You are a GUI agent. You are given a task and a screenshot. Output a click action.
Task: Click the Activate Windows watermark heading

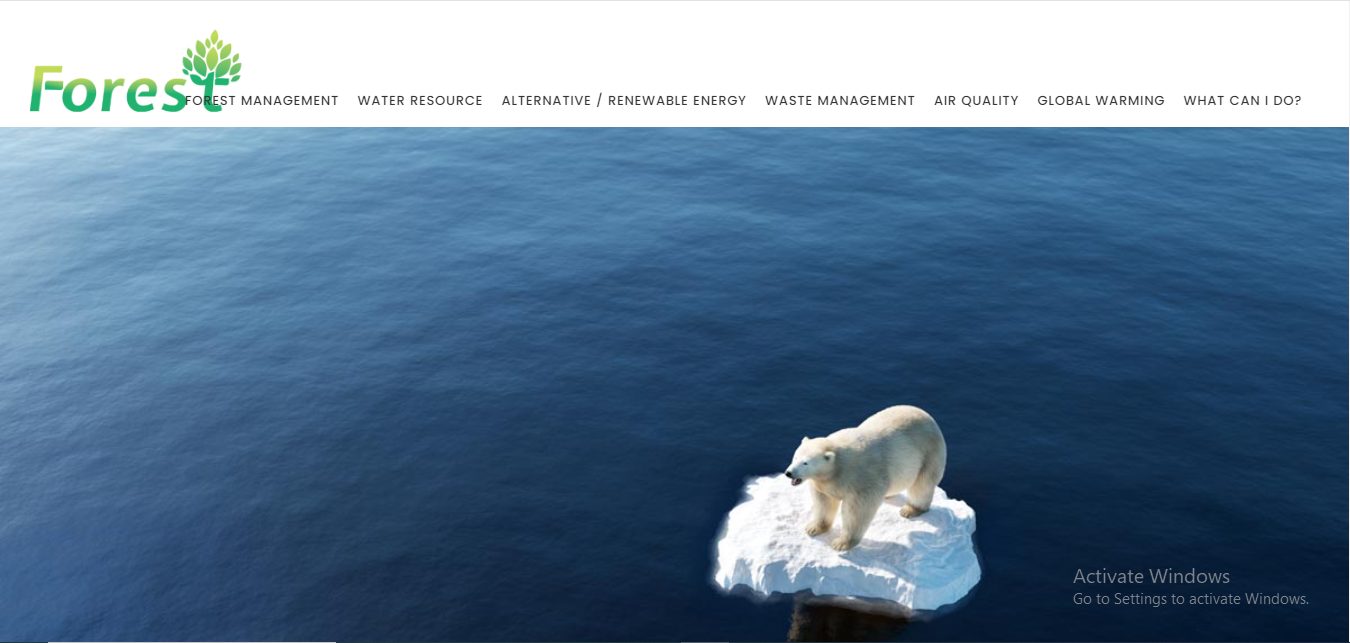(x=1151, y=576)
